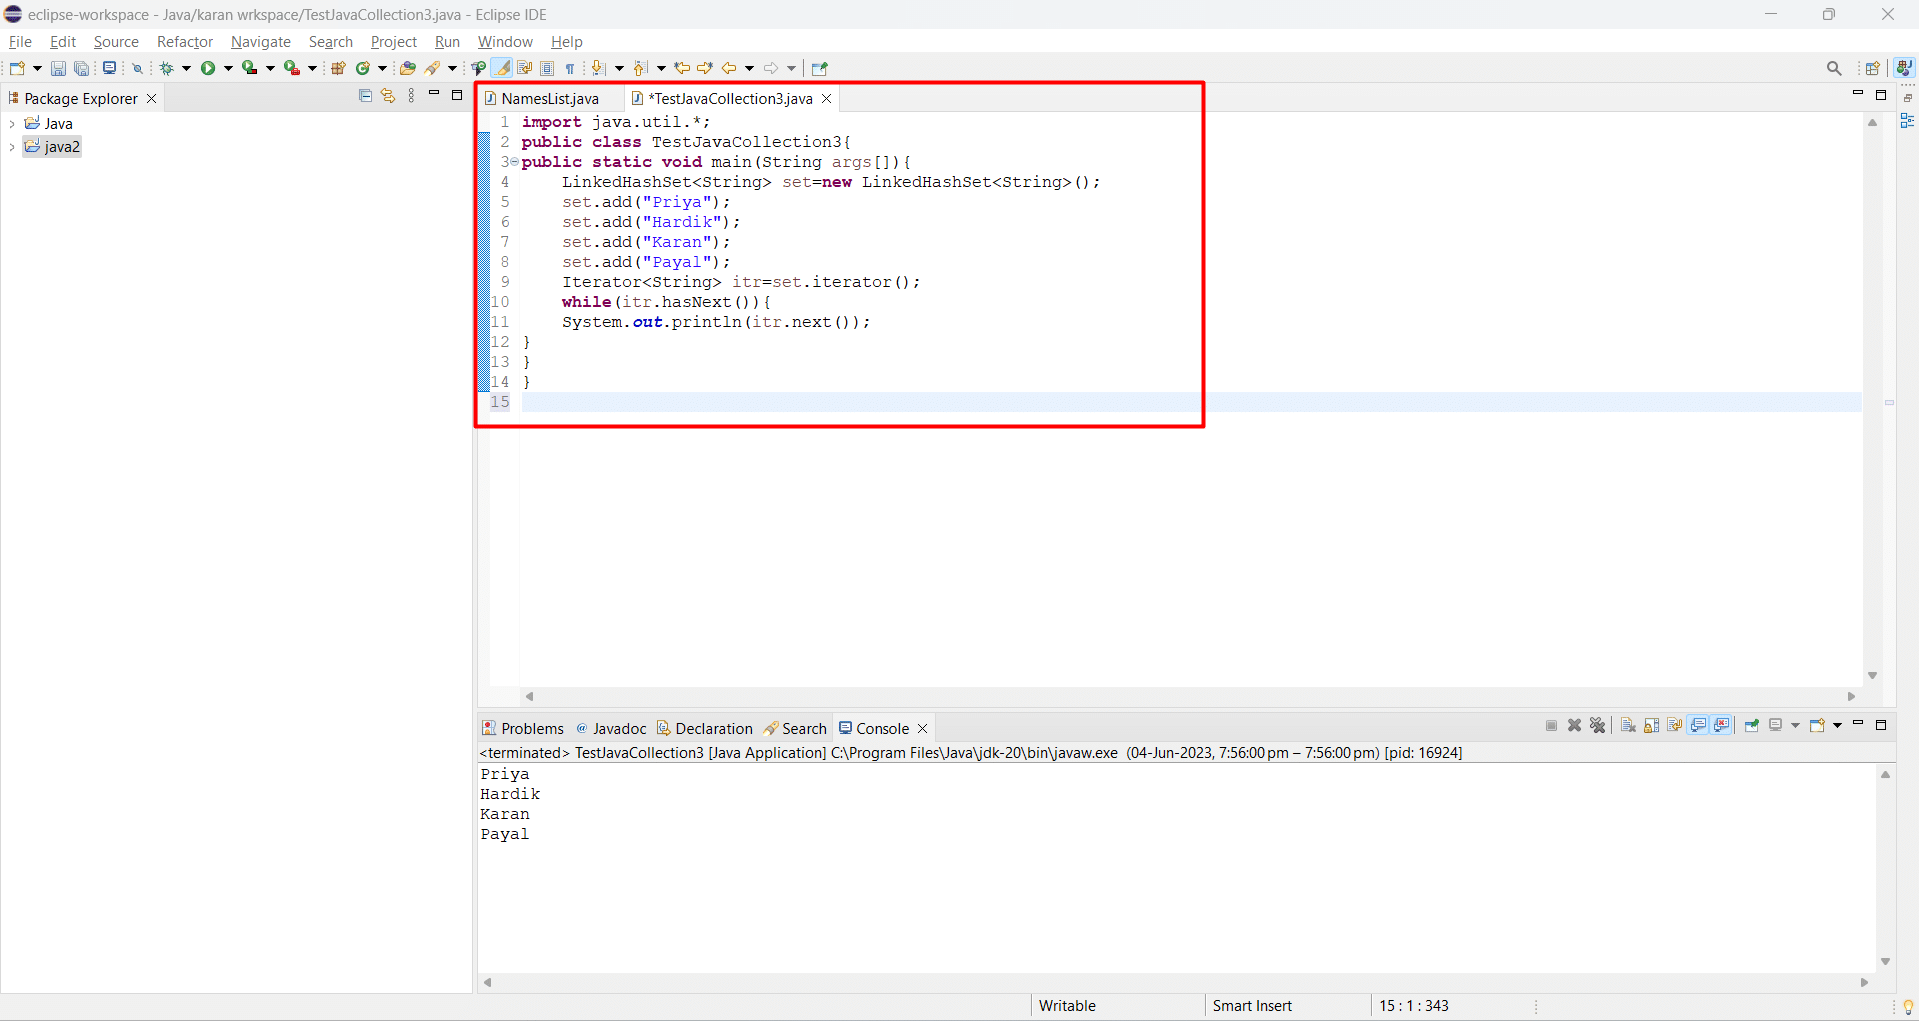Open the Coverage dropdown arrow
The width and height of the screenshot is (1919, 1021).
pyautogui.click(x=270, y=68)
